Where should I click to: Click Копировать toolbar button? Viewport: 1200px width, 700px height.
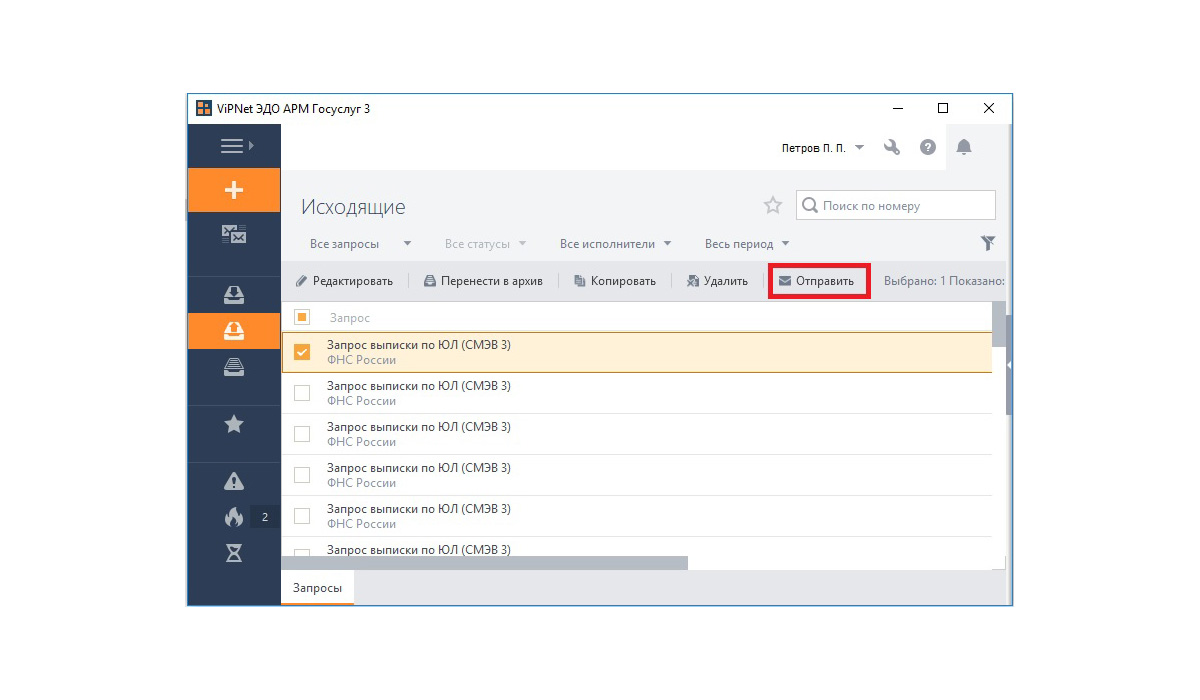pyautogui.click(x=614, y=281)
